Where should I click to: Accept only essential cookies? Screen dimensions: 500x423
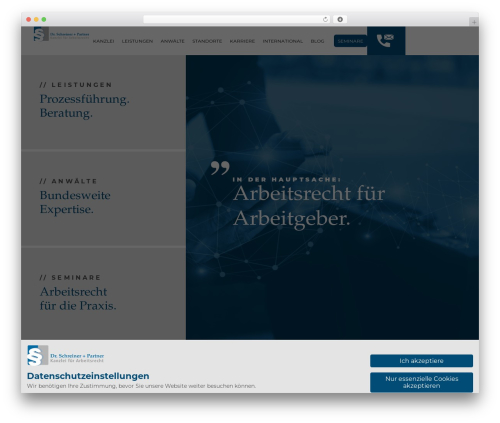pos(421,382)
